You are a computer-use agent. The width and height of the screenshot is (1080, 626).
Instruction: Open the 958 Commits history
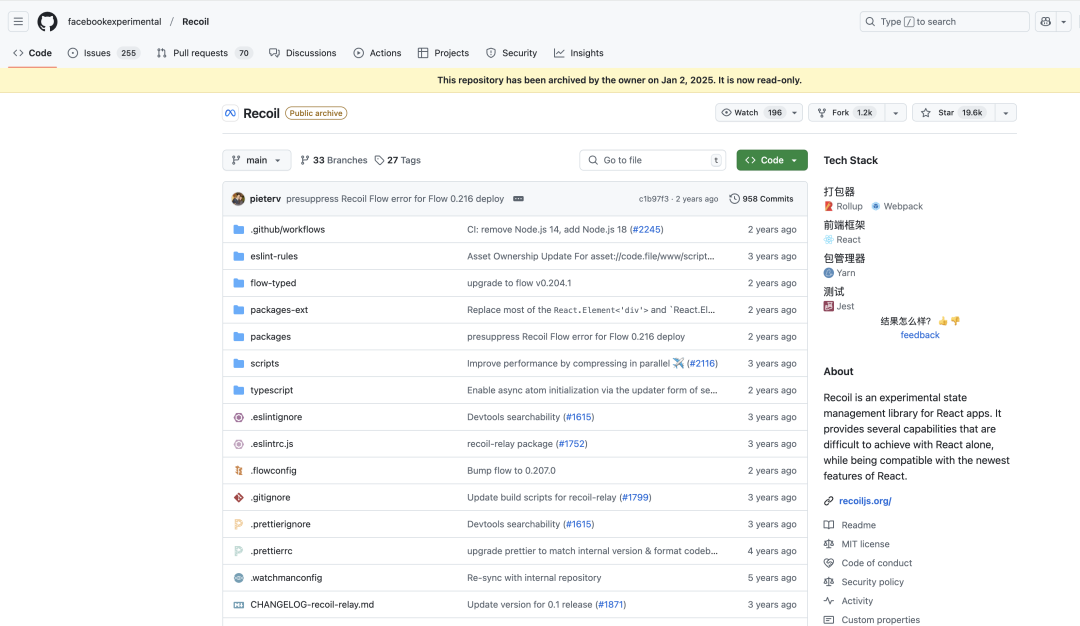tap(761, 199)
